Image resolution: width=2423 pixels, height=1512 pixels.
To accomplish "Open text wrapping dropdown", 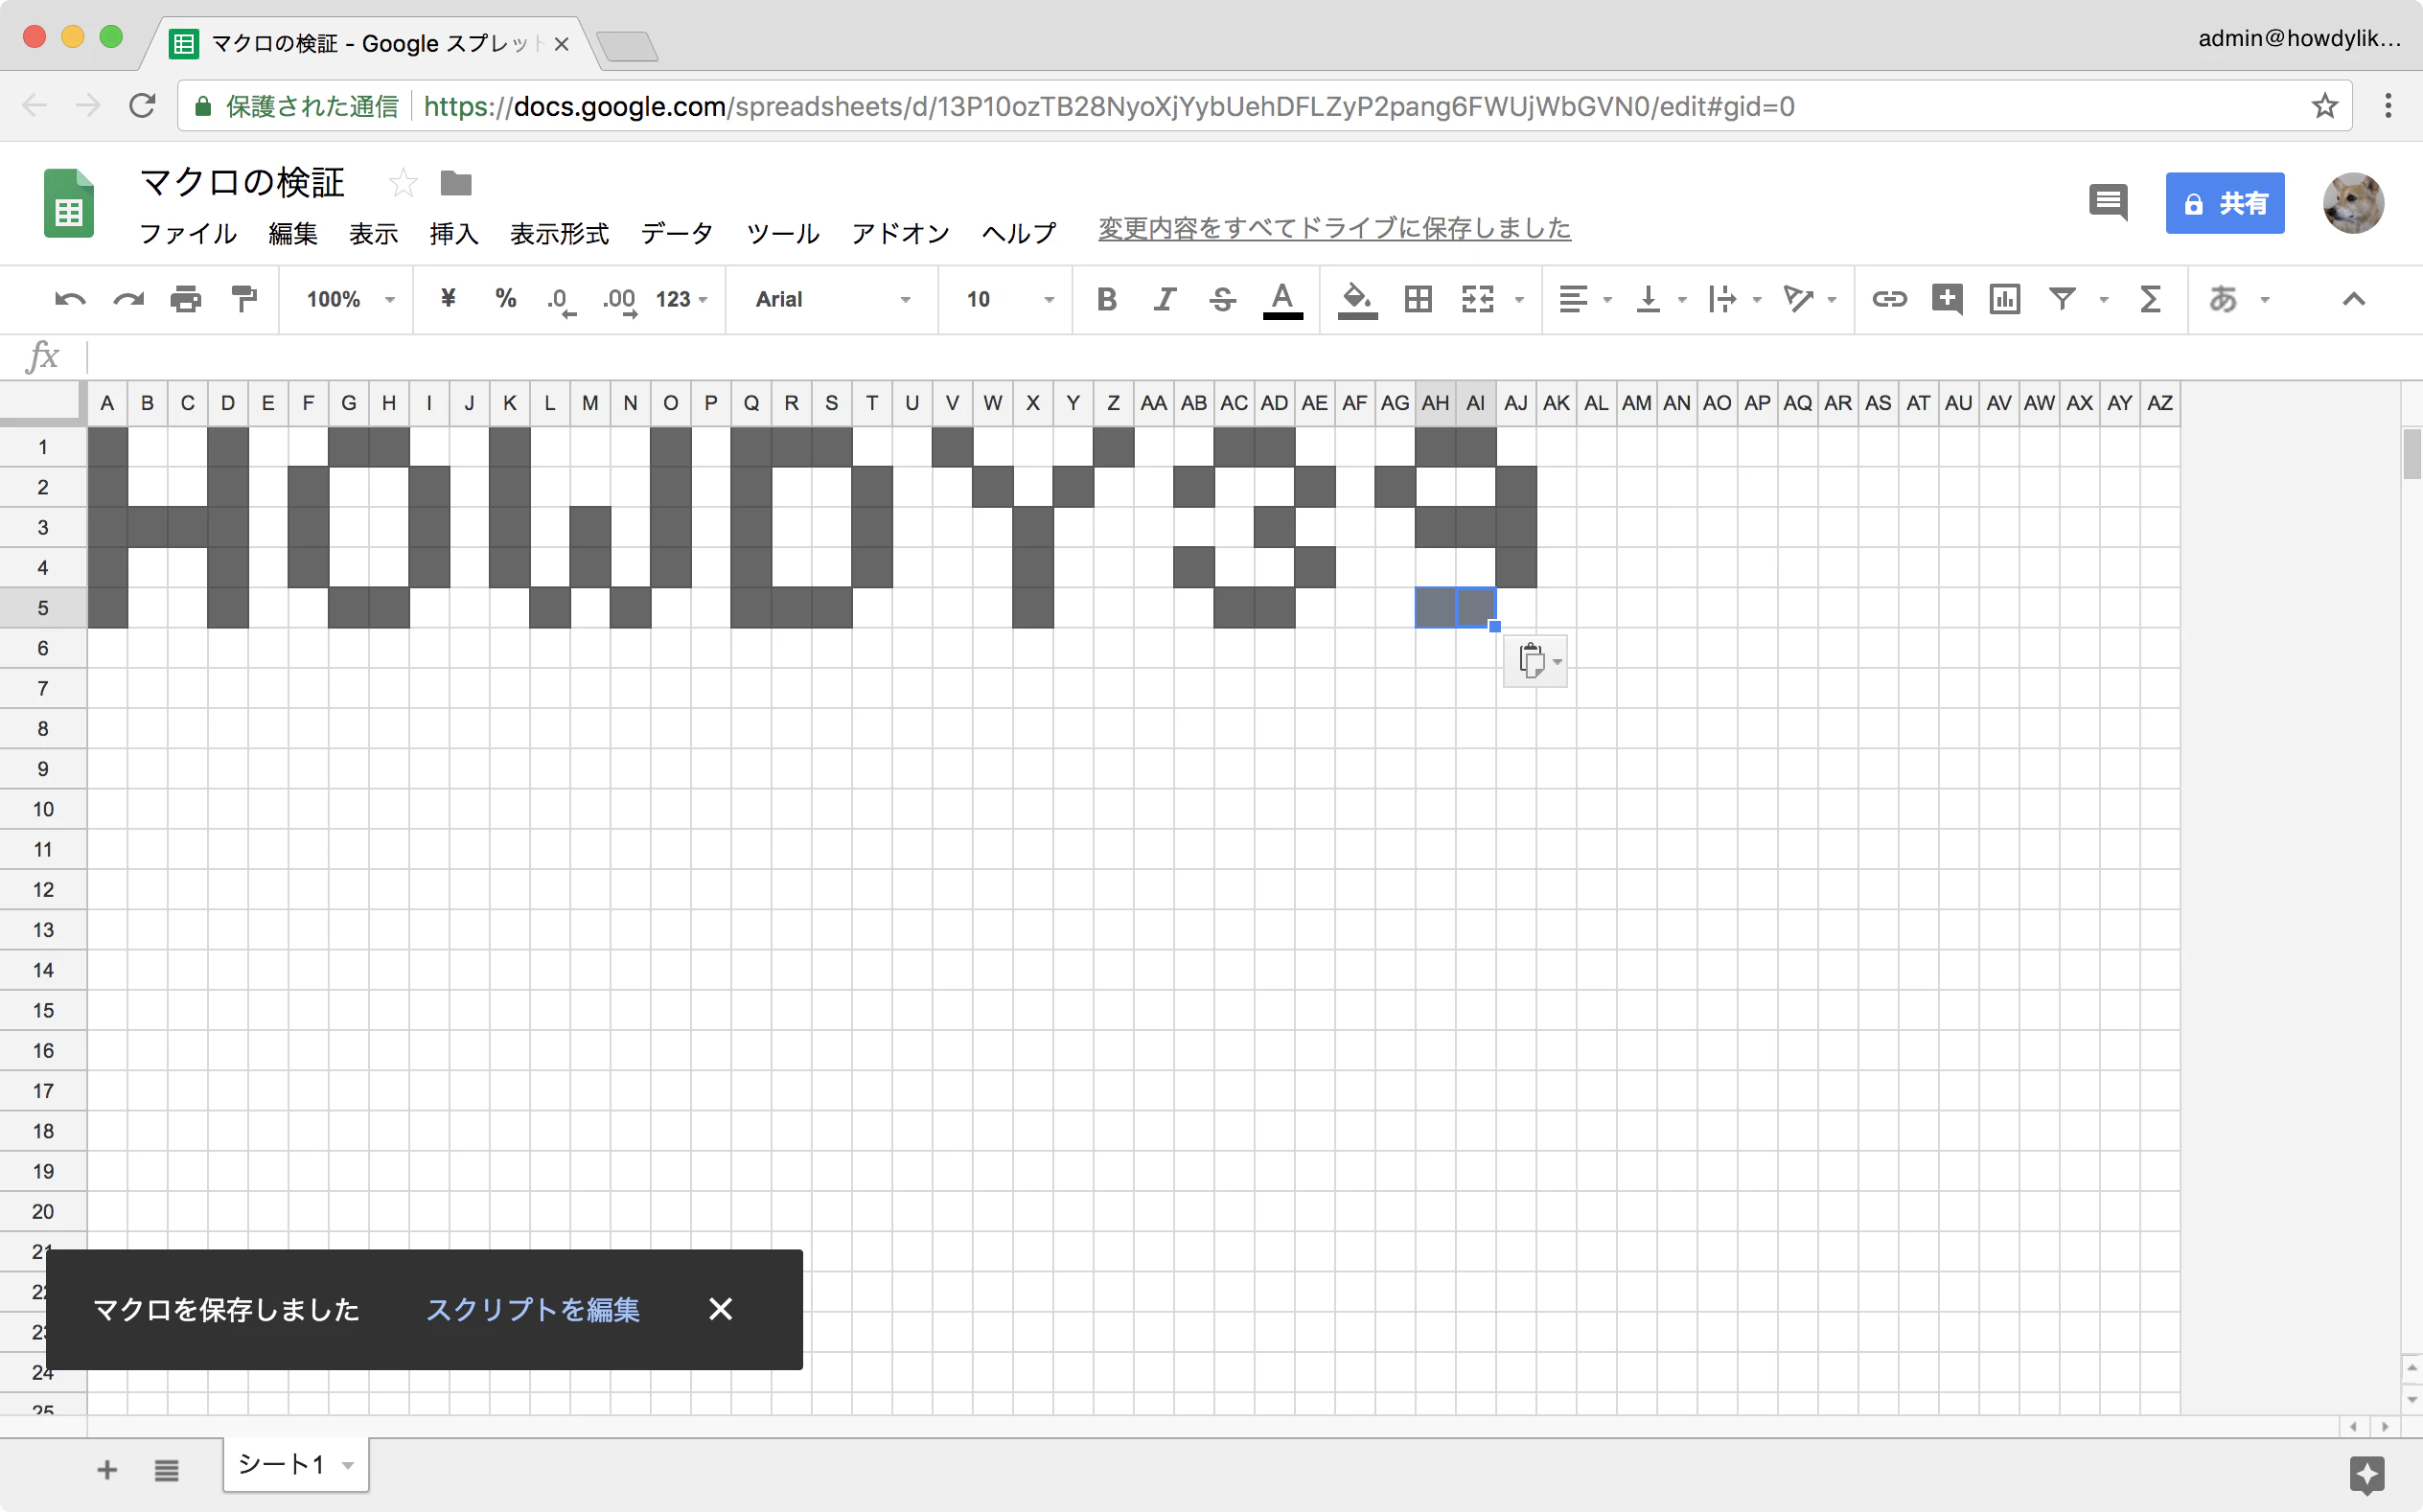I will pos(1734,299).
